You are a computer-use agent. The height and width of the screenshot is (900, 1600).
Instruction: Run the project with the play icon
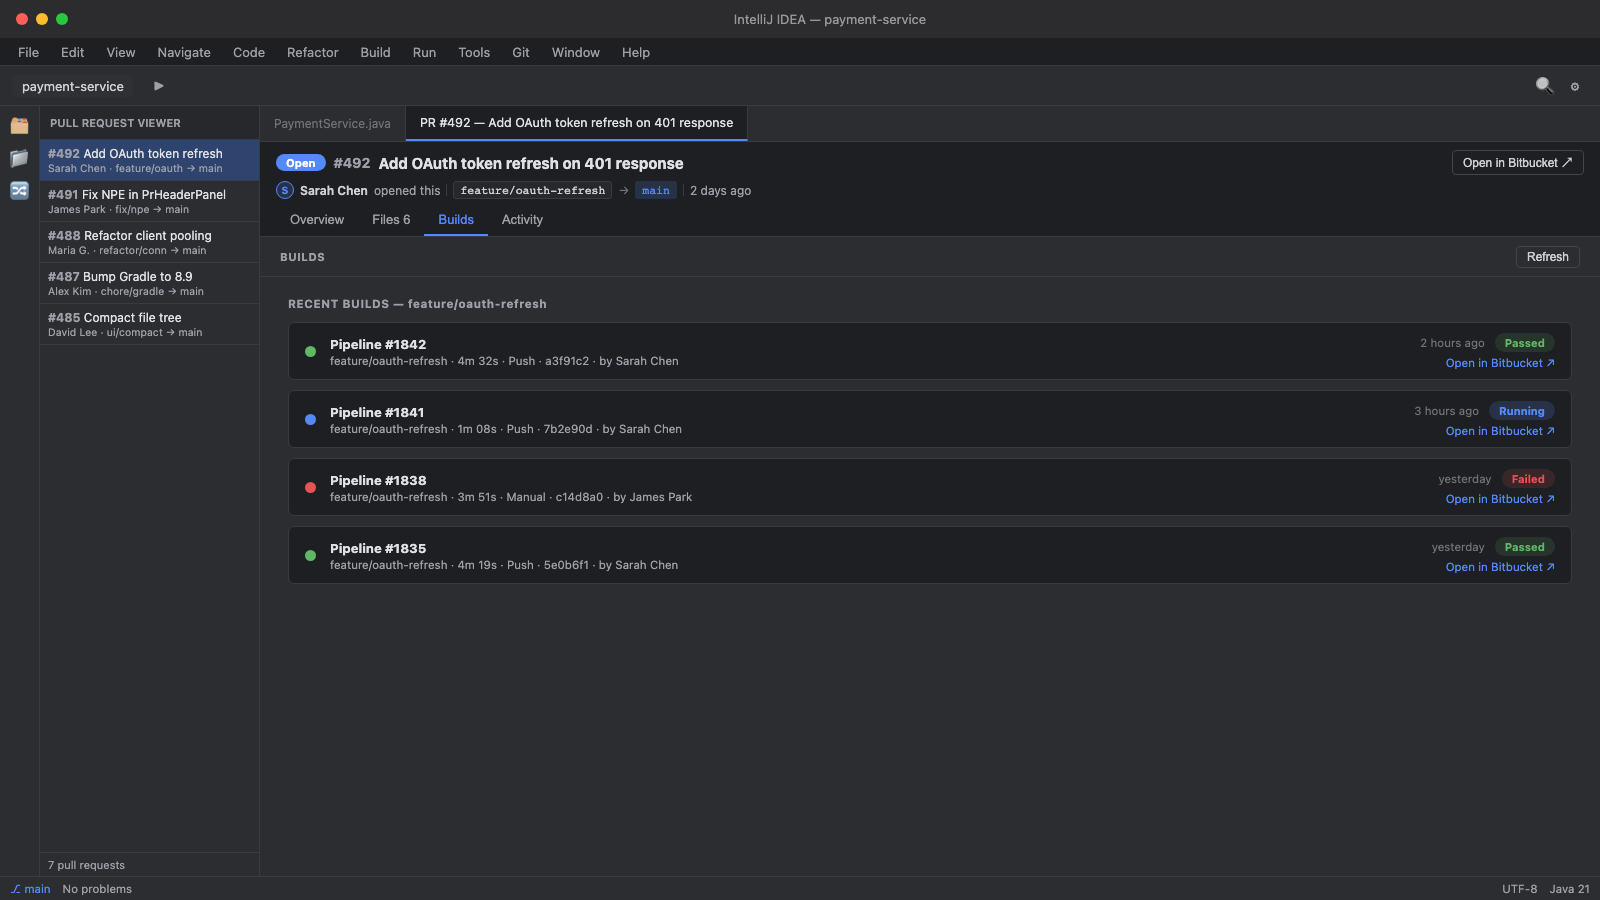[x=158, y=86]
